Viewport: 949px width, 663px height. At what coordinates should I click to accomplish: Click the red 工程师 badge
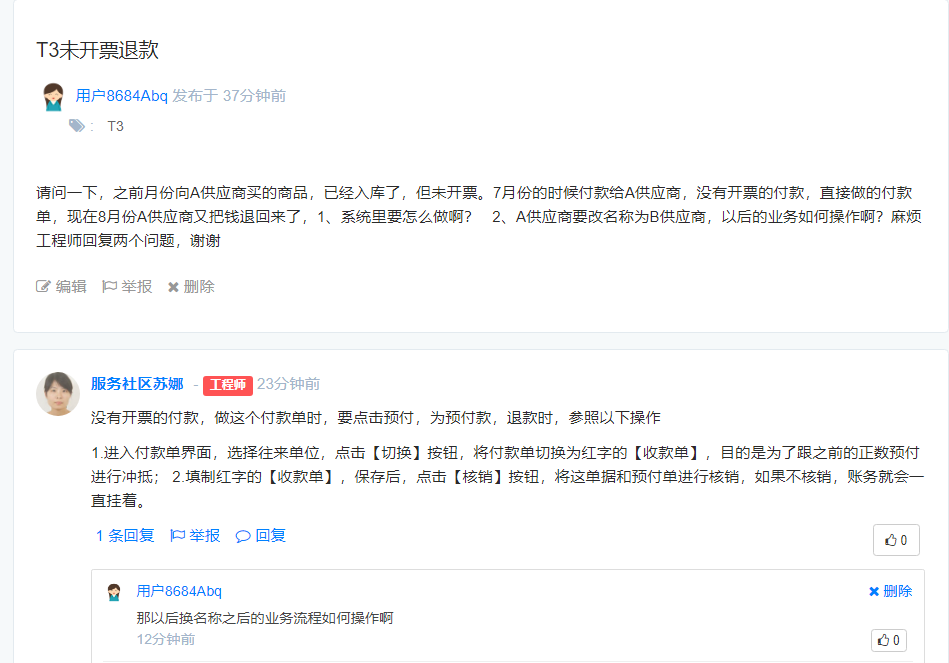click(228, 385)
